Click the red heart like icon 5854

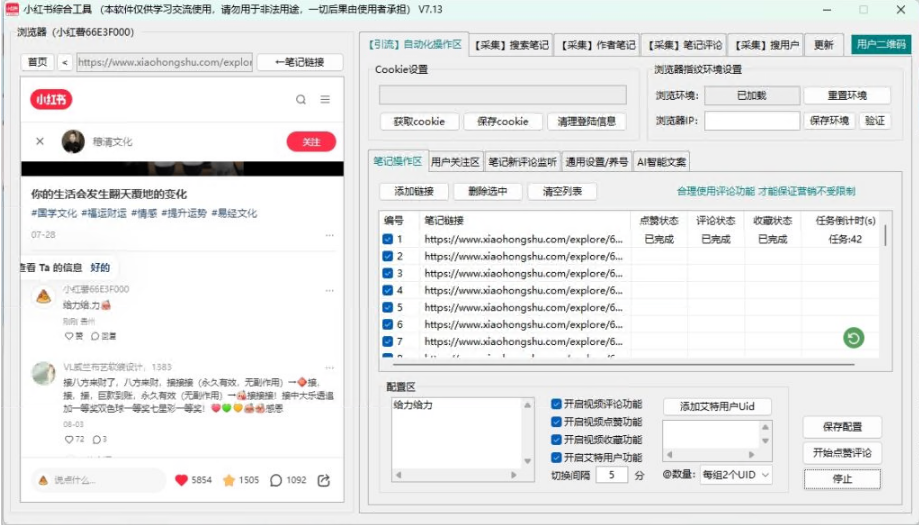(181, 480)
